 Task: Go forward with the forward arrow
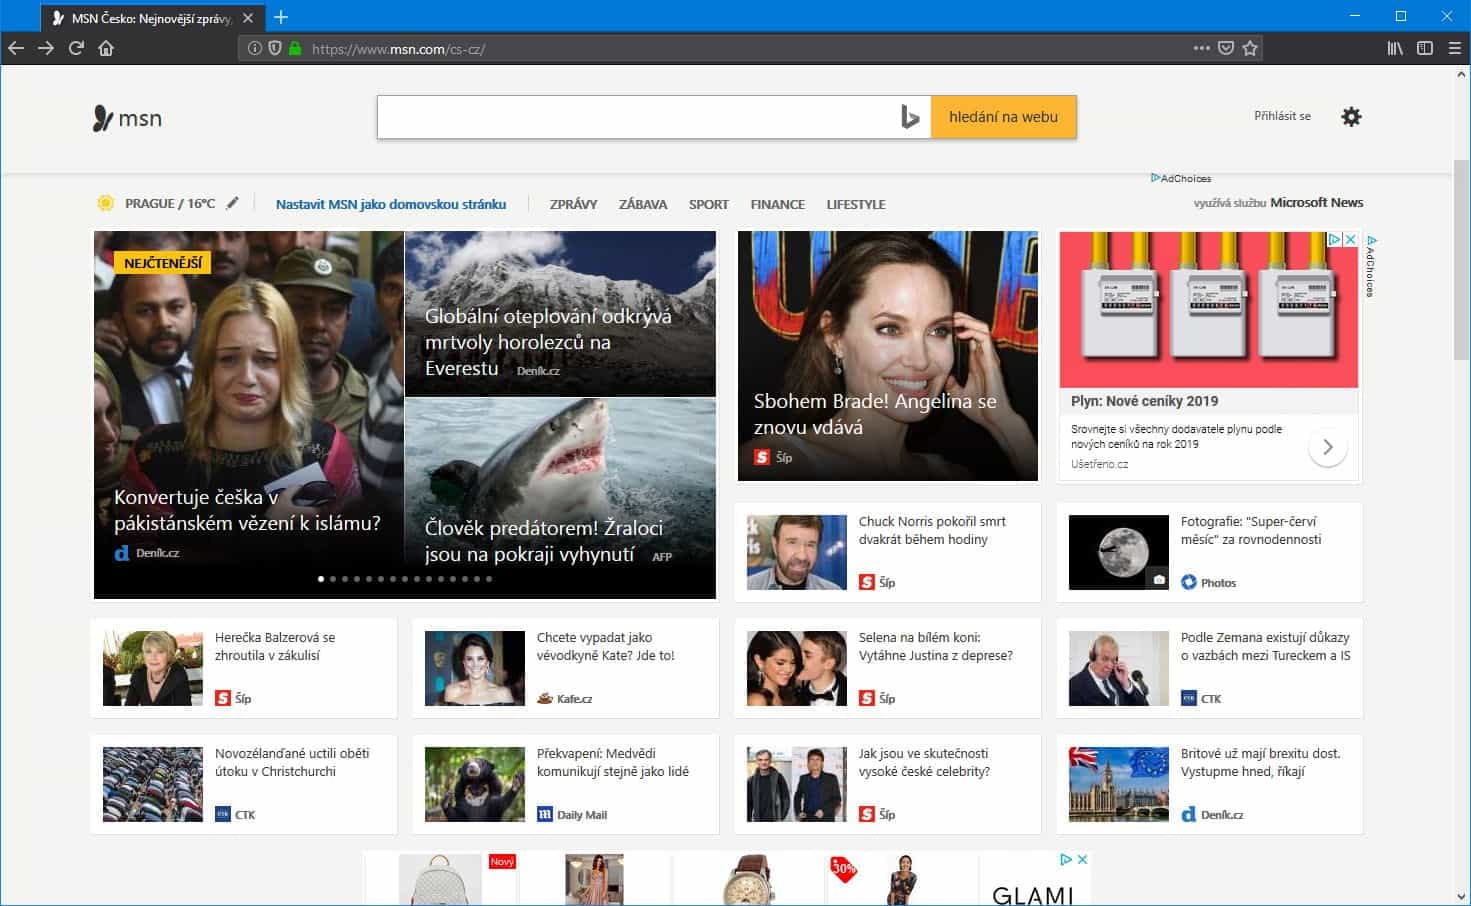point(46,48)
